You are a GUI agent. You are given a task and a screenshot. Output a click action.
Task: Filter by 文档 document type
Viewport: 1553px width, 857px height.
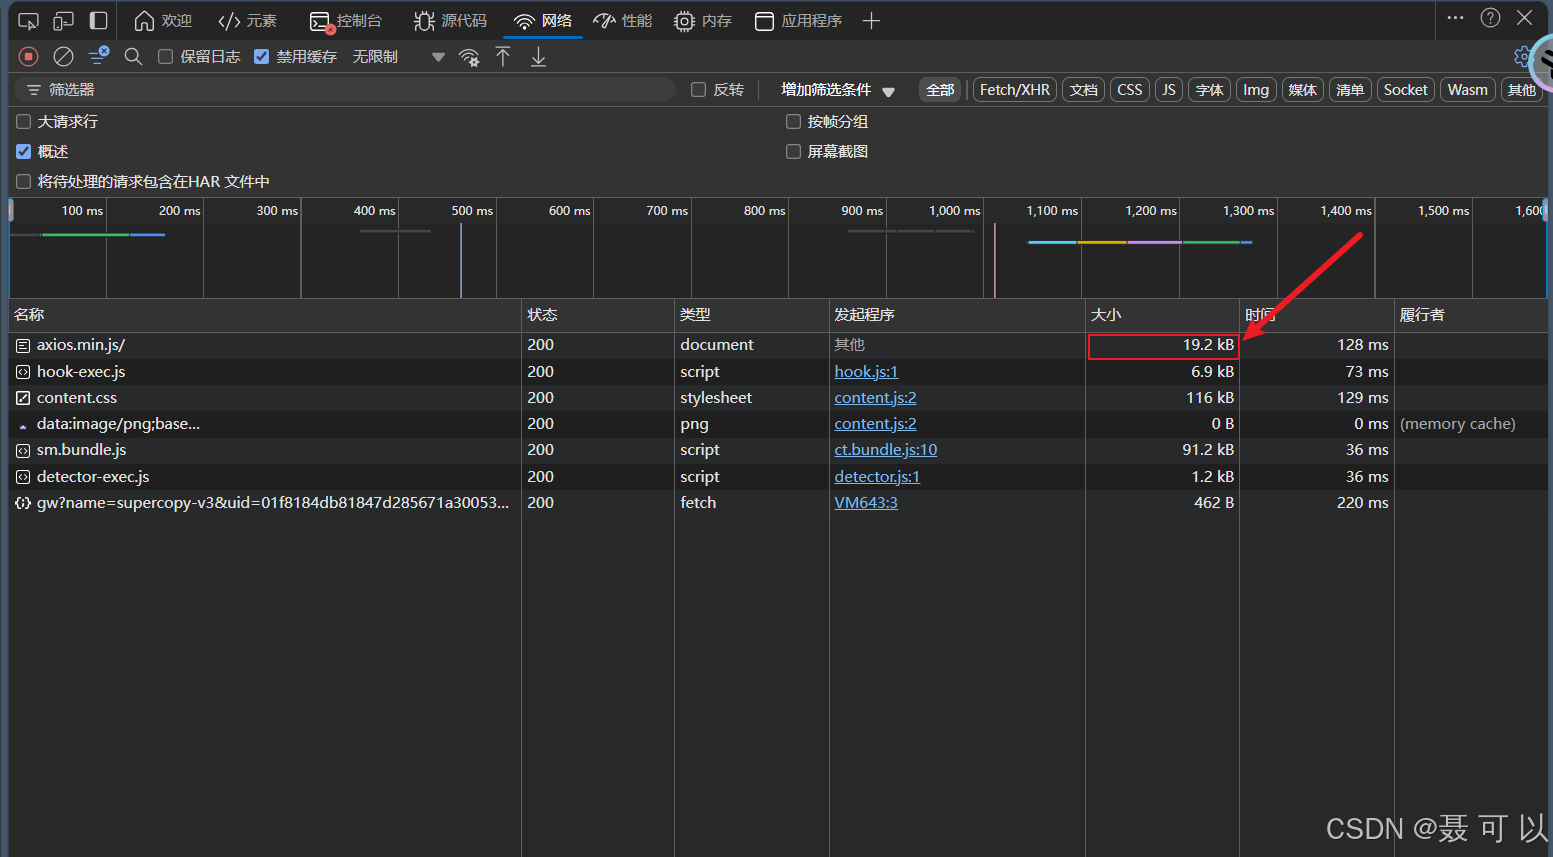point(1084,90)
